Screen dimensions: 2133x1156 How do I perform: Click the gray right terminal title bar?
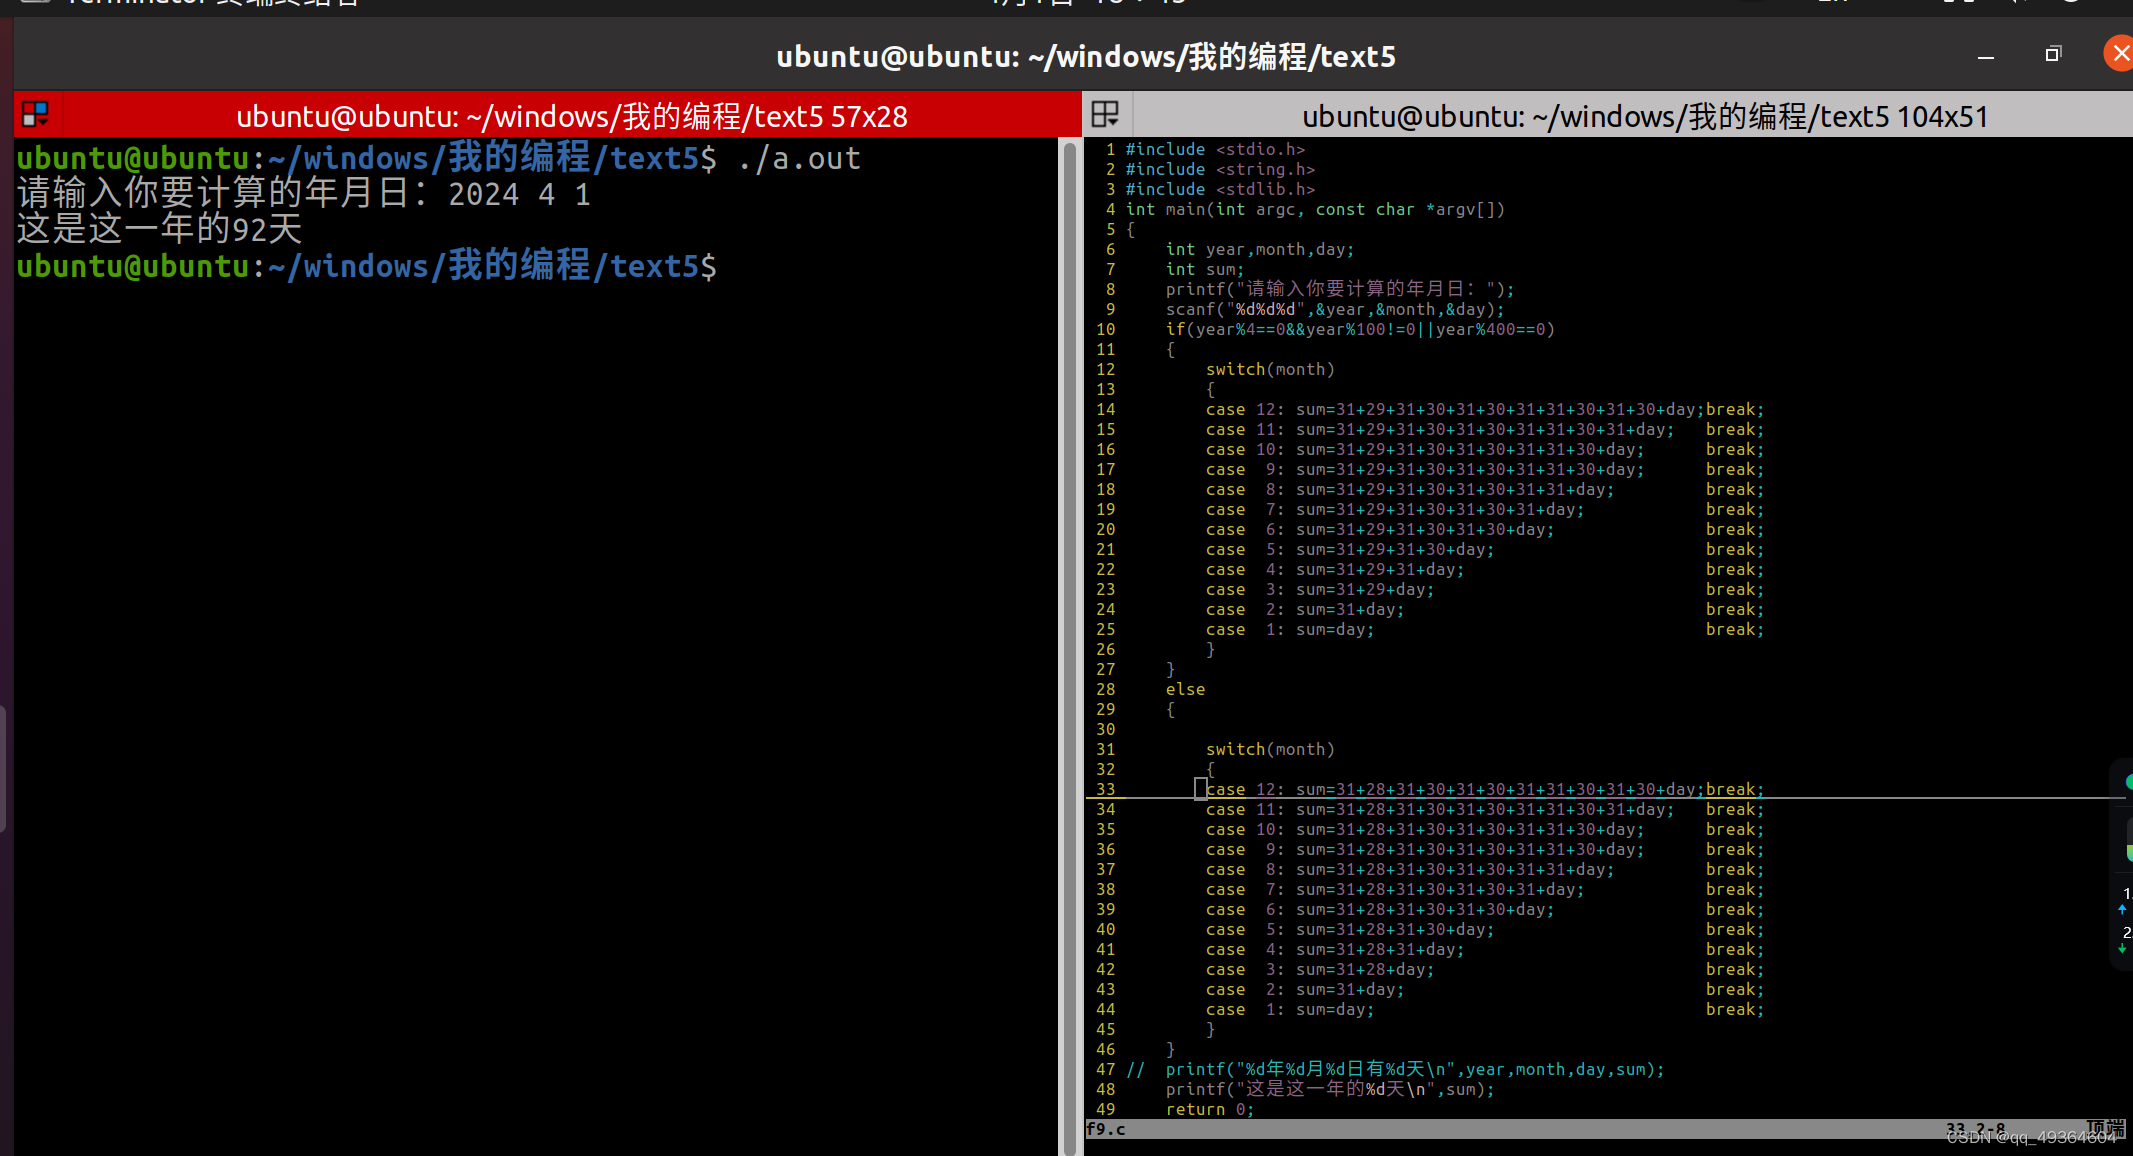(1644, 116)
